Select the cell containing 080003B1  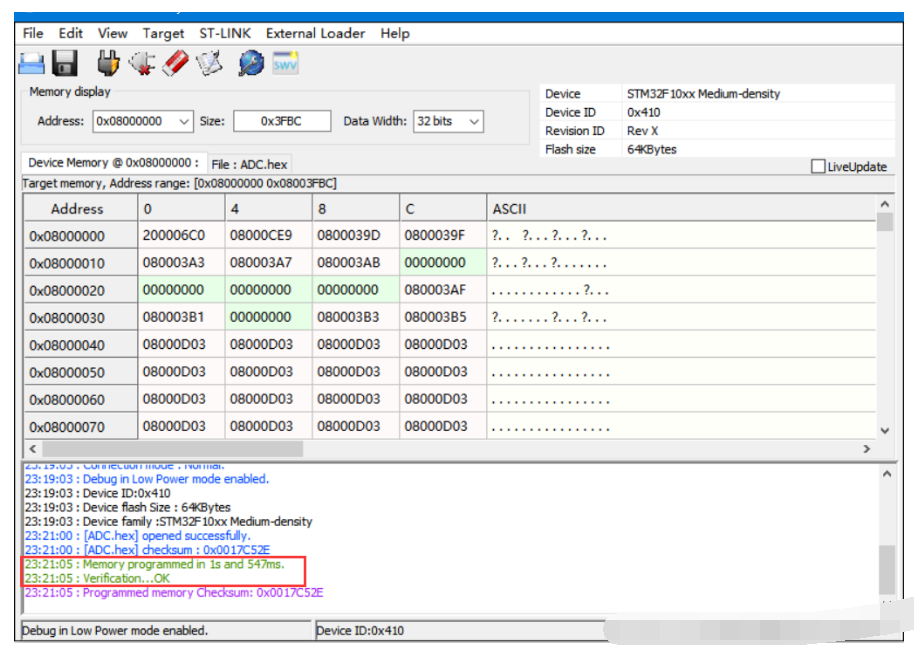click(x=181, y=317)
